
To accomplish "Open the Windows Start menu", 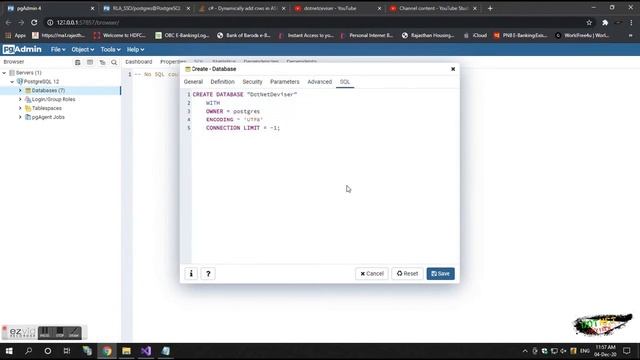I will point(9,351).
